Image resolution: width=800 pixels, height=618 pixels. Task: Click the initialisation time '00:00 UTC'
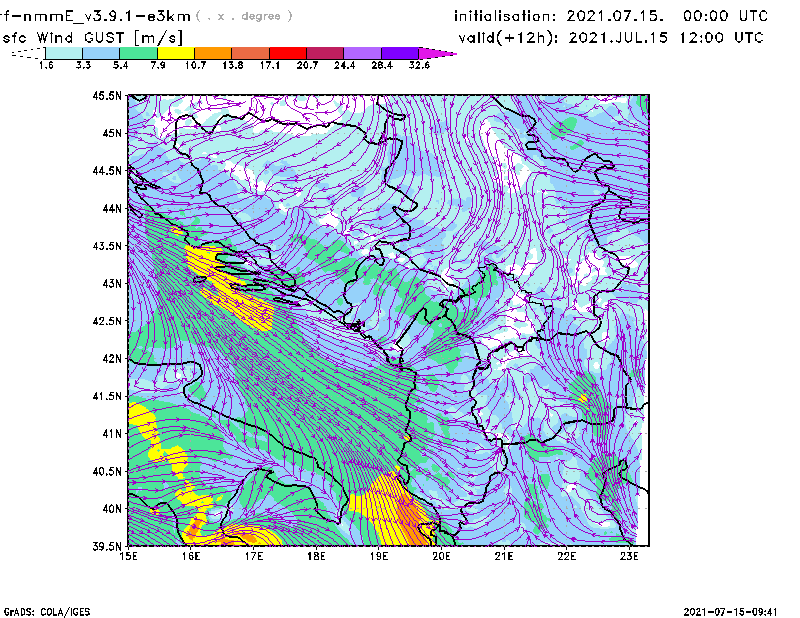(725, 16)
